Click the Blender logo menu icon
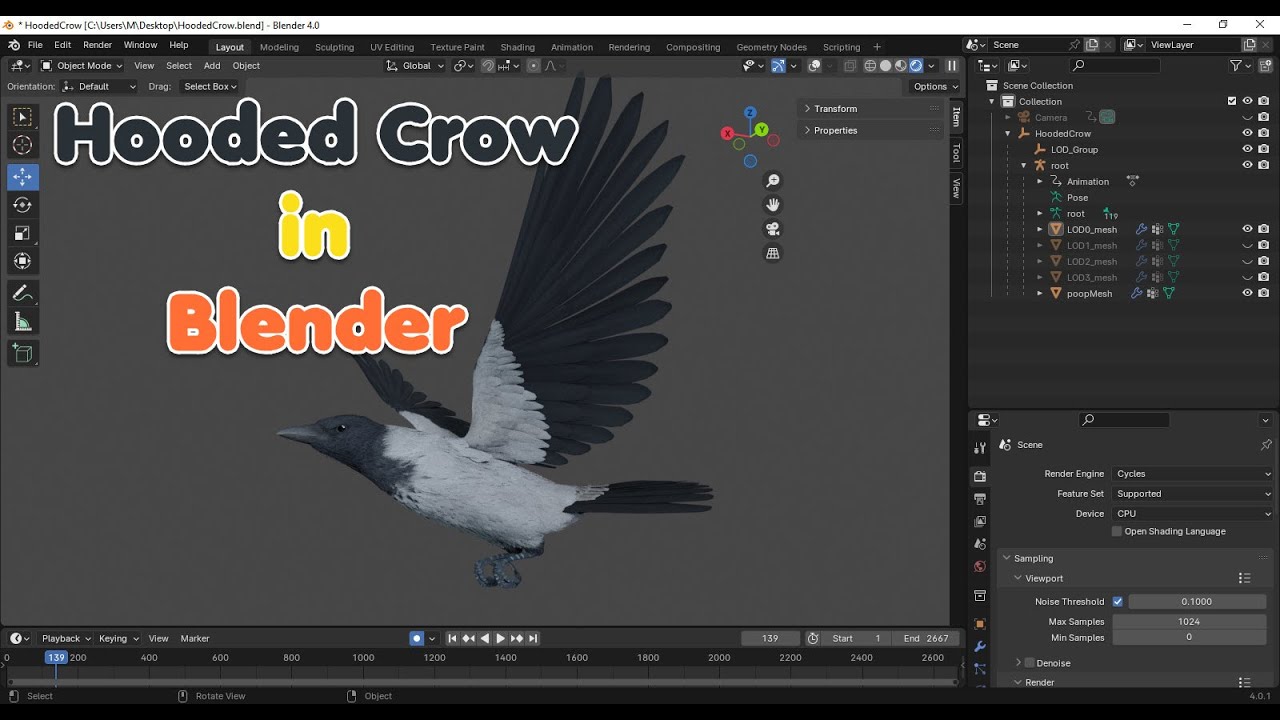Image resolution: width=1280 pixels, height=720 pixels. (x=14, y=45)
